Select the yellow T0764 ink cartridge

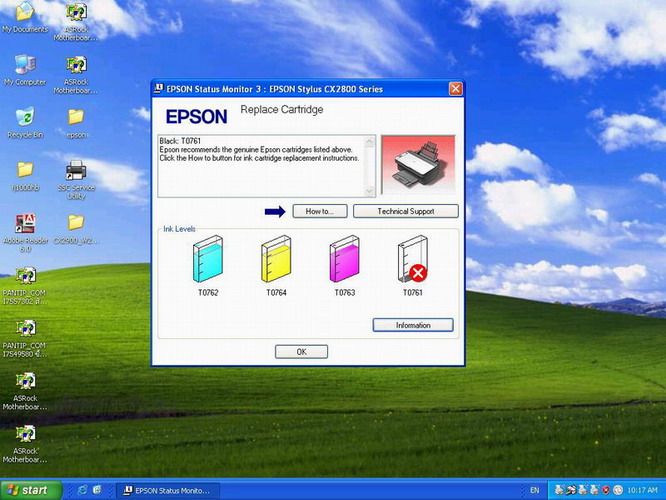(276, 259)
